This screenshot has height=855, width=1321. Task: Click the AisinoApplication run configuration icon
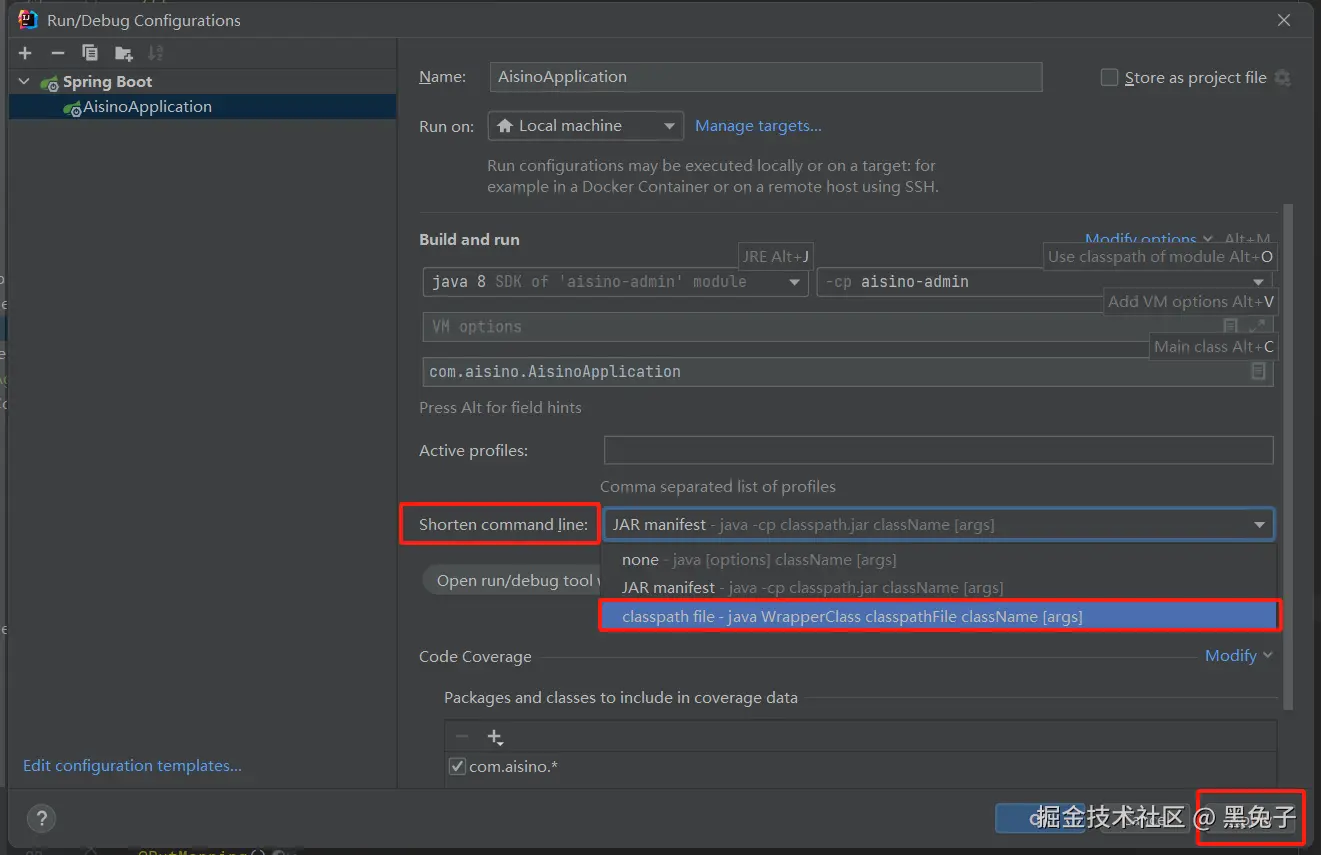[x=72, y=108]
